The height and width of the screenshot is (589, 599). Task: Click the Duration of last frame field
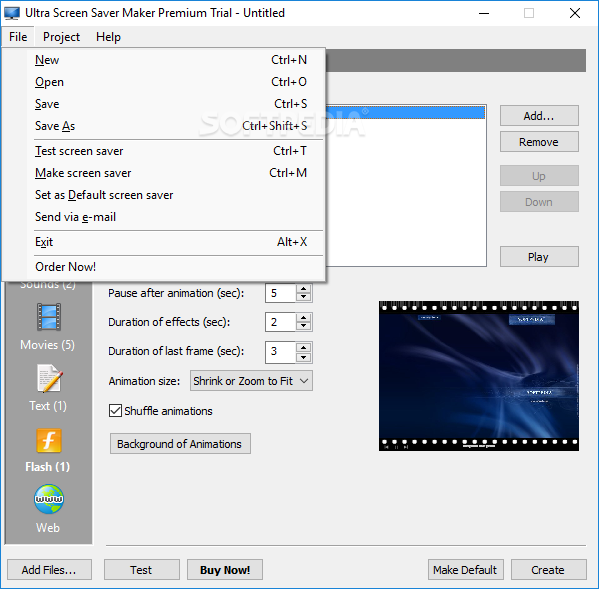click(x=281, y=352)
